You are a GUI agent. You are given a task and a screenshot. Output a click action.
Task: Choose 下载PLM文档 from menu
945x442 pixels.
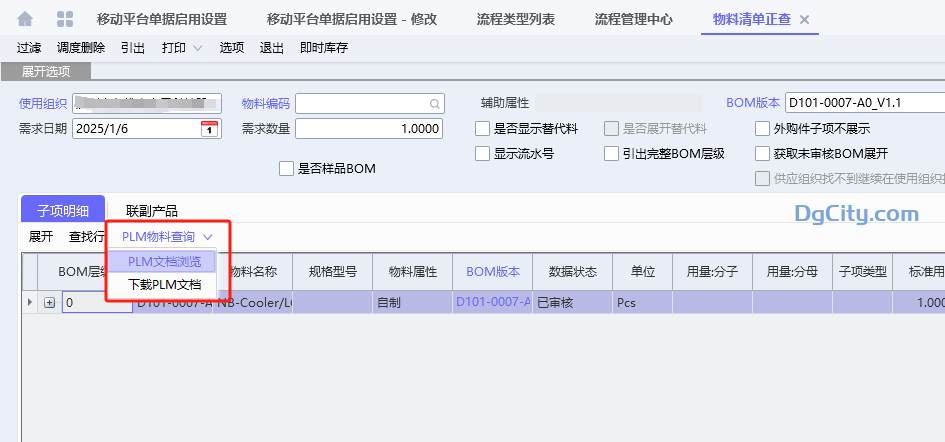(x=164, y=285)
